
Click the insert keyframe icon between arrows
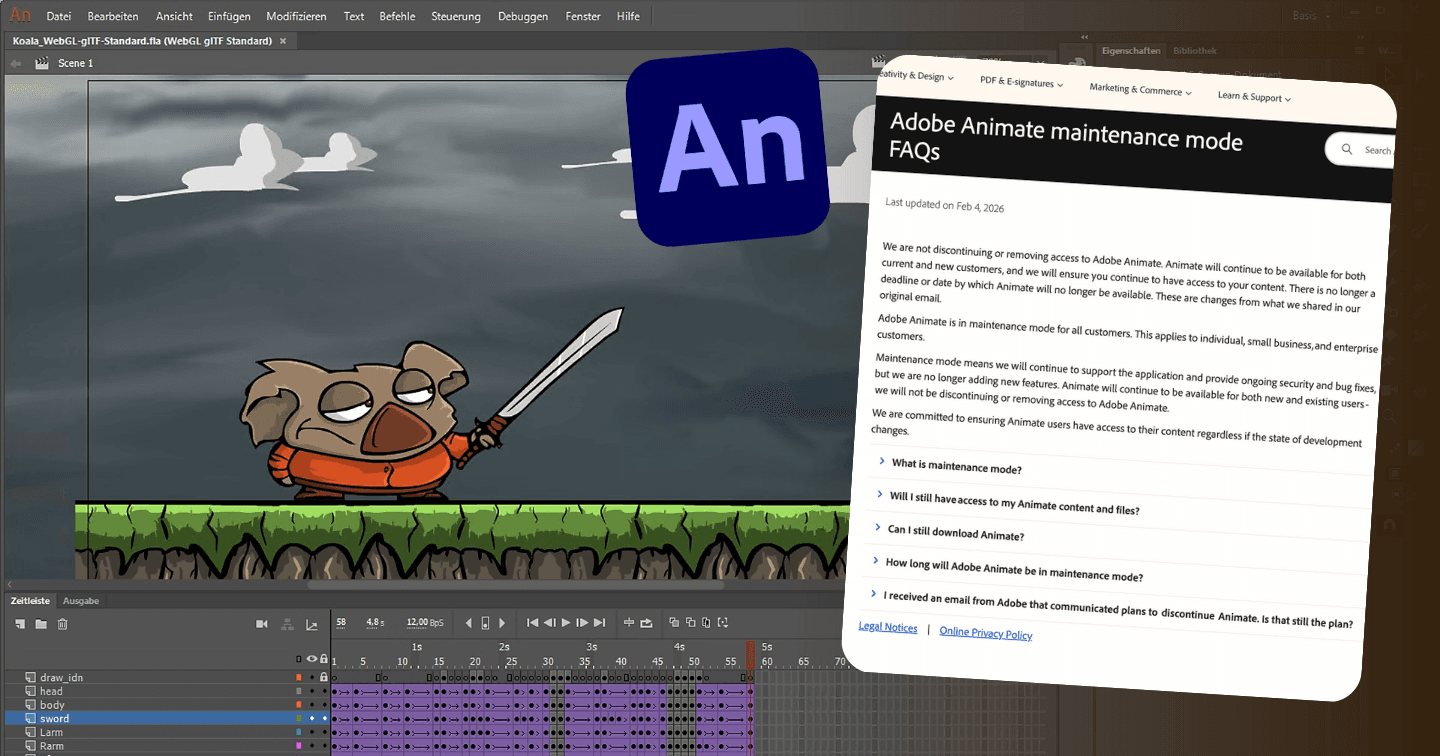[485, 623]
